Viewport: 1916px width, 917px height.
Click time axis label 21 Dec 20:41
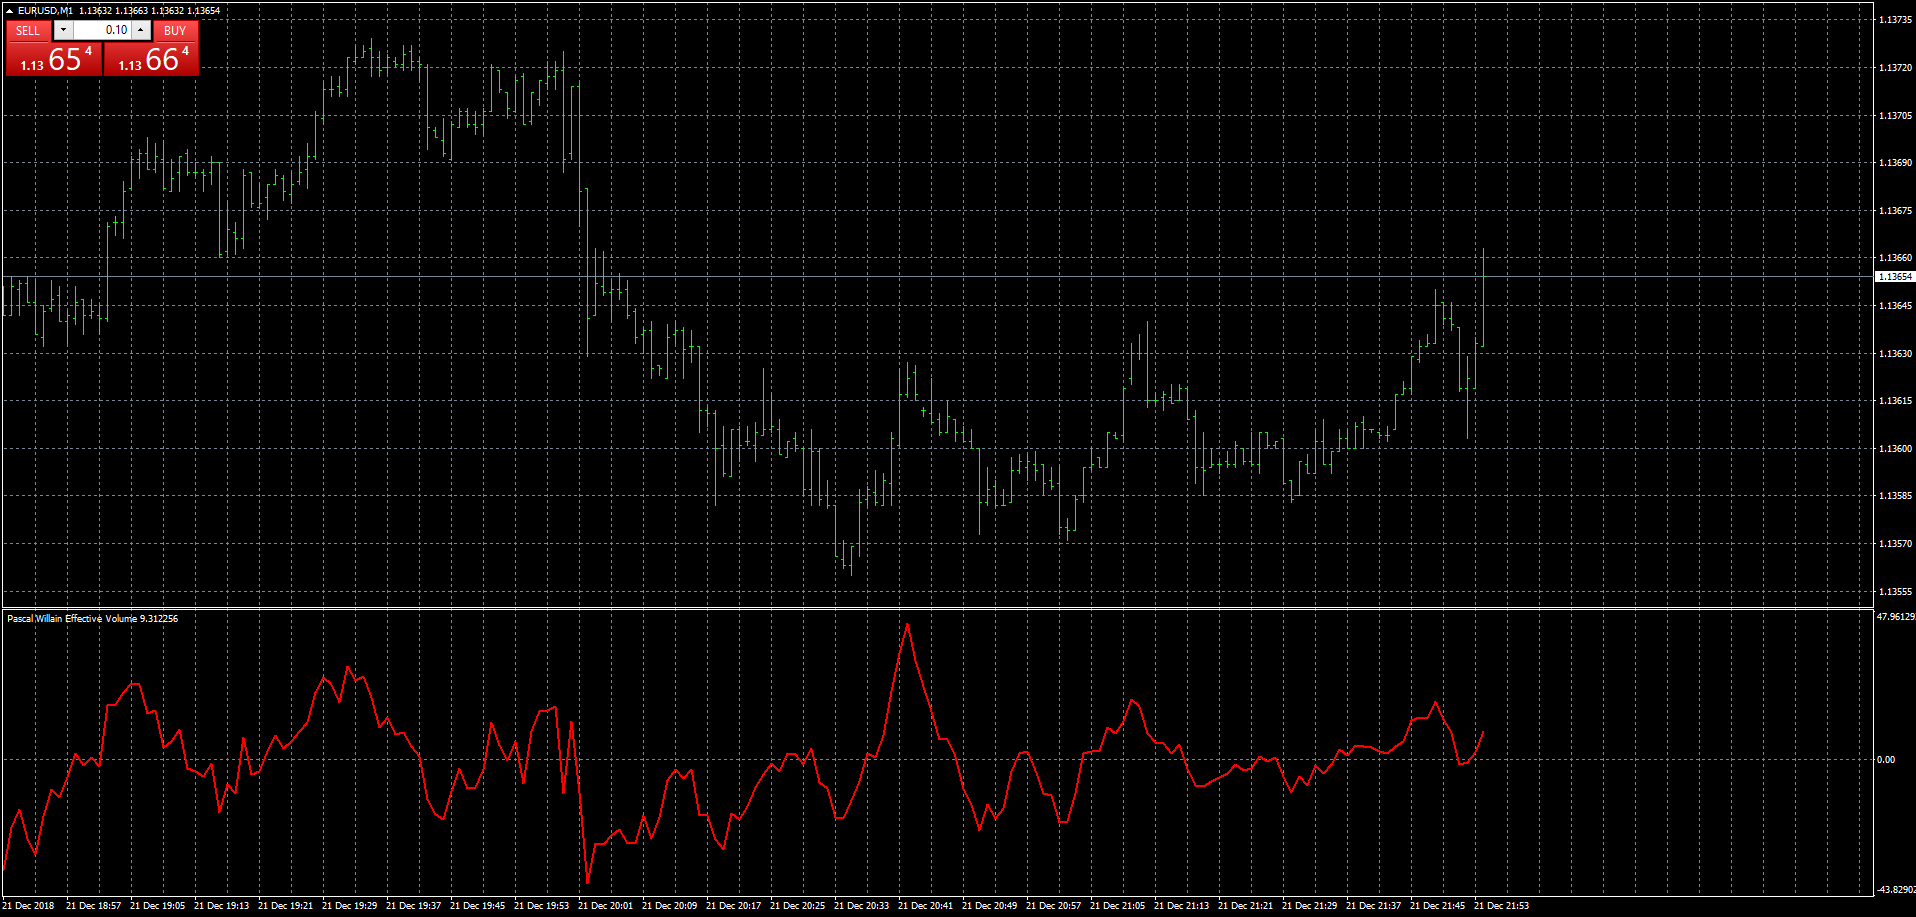click(925, 906)
